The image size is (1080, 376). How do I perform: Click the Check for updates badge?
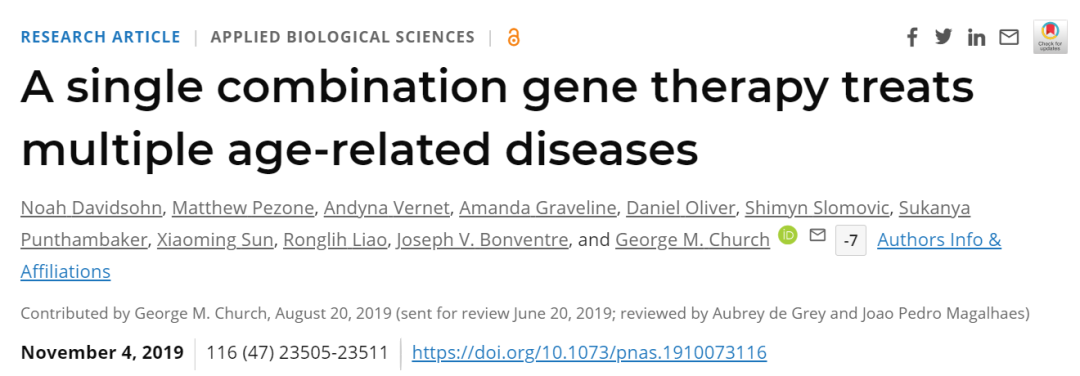pos(1050,37)
